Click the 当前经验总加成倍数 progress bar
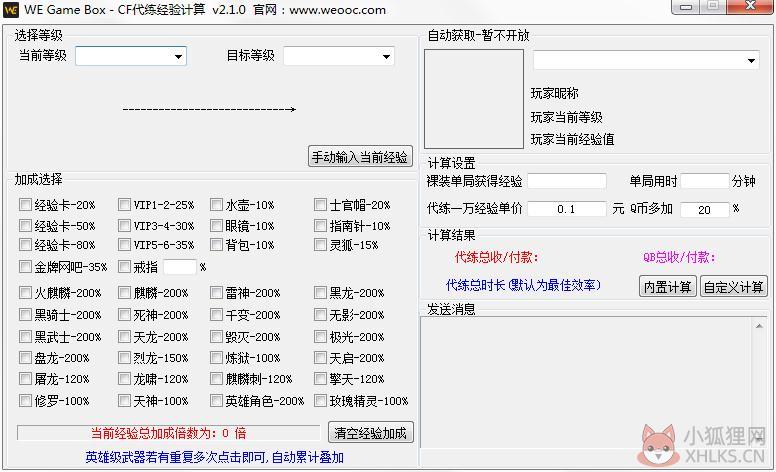Image resolution: width=776 pixels, height=472 pixels. (x=169, y=433)
